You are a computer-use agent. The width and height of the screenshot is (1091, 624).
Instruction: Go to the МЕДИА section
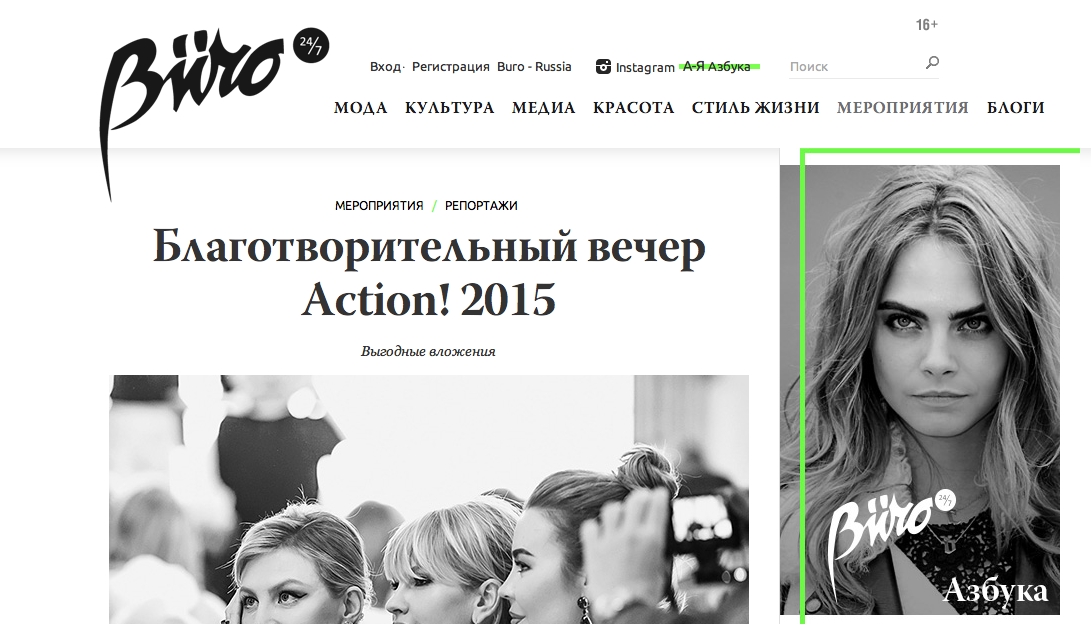543,108
